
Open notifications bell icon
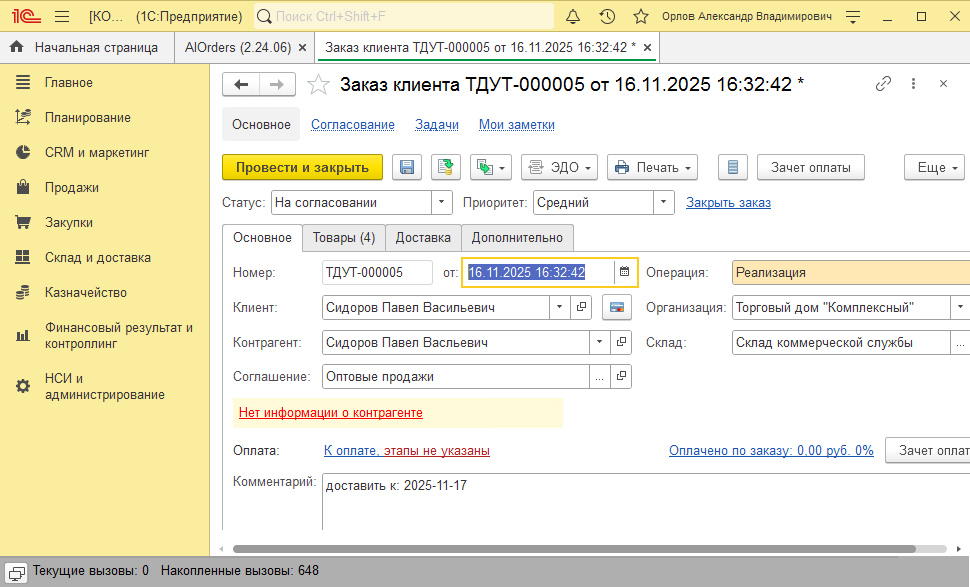[573, 17]
